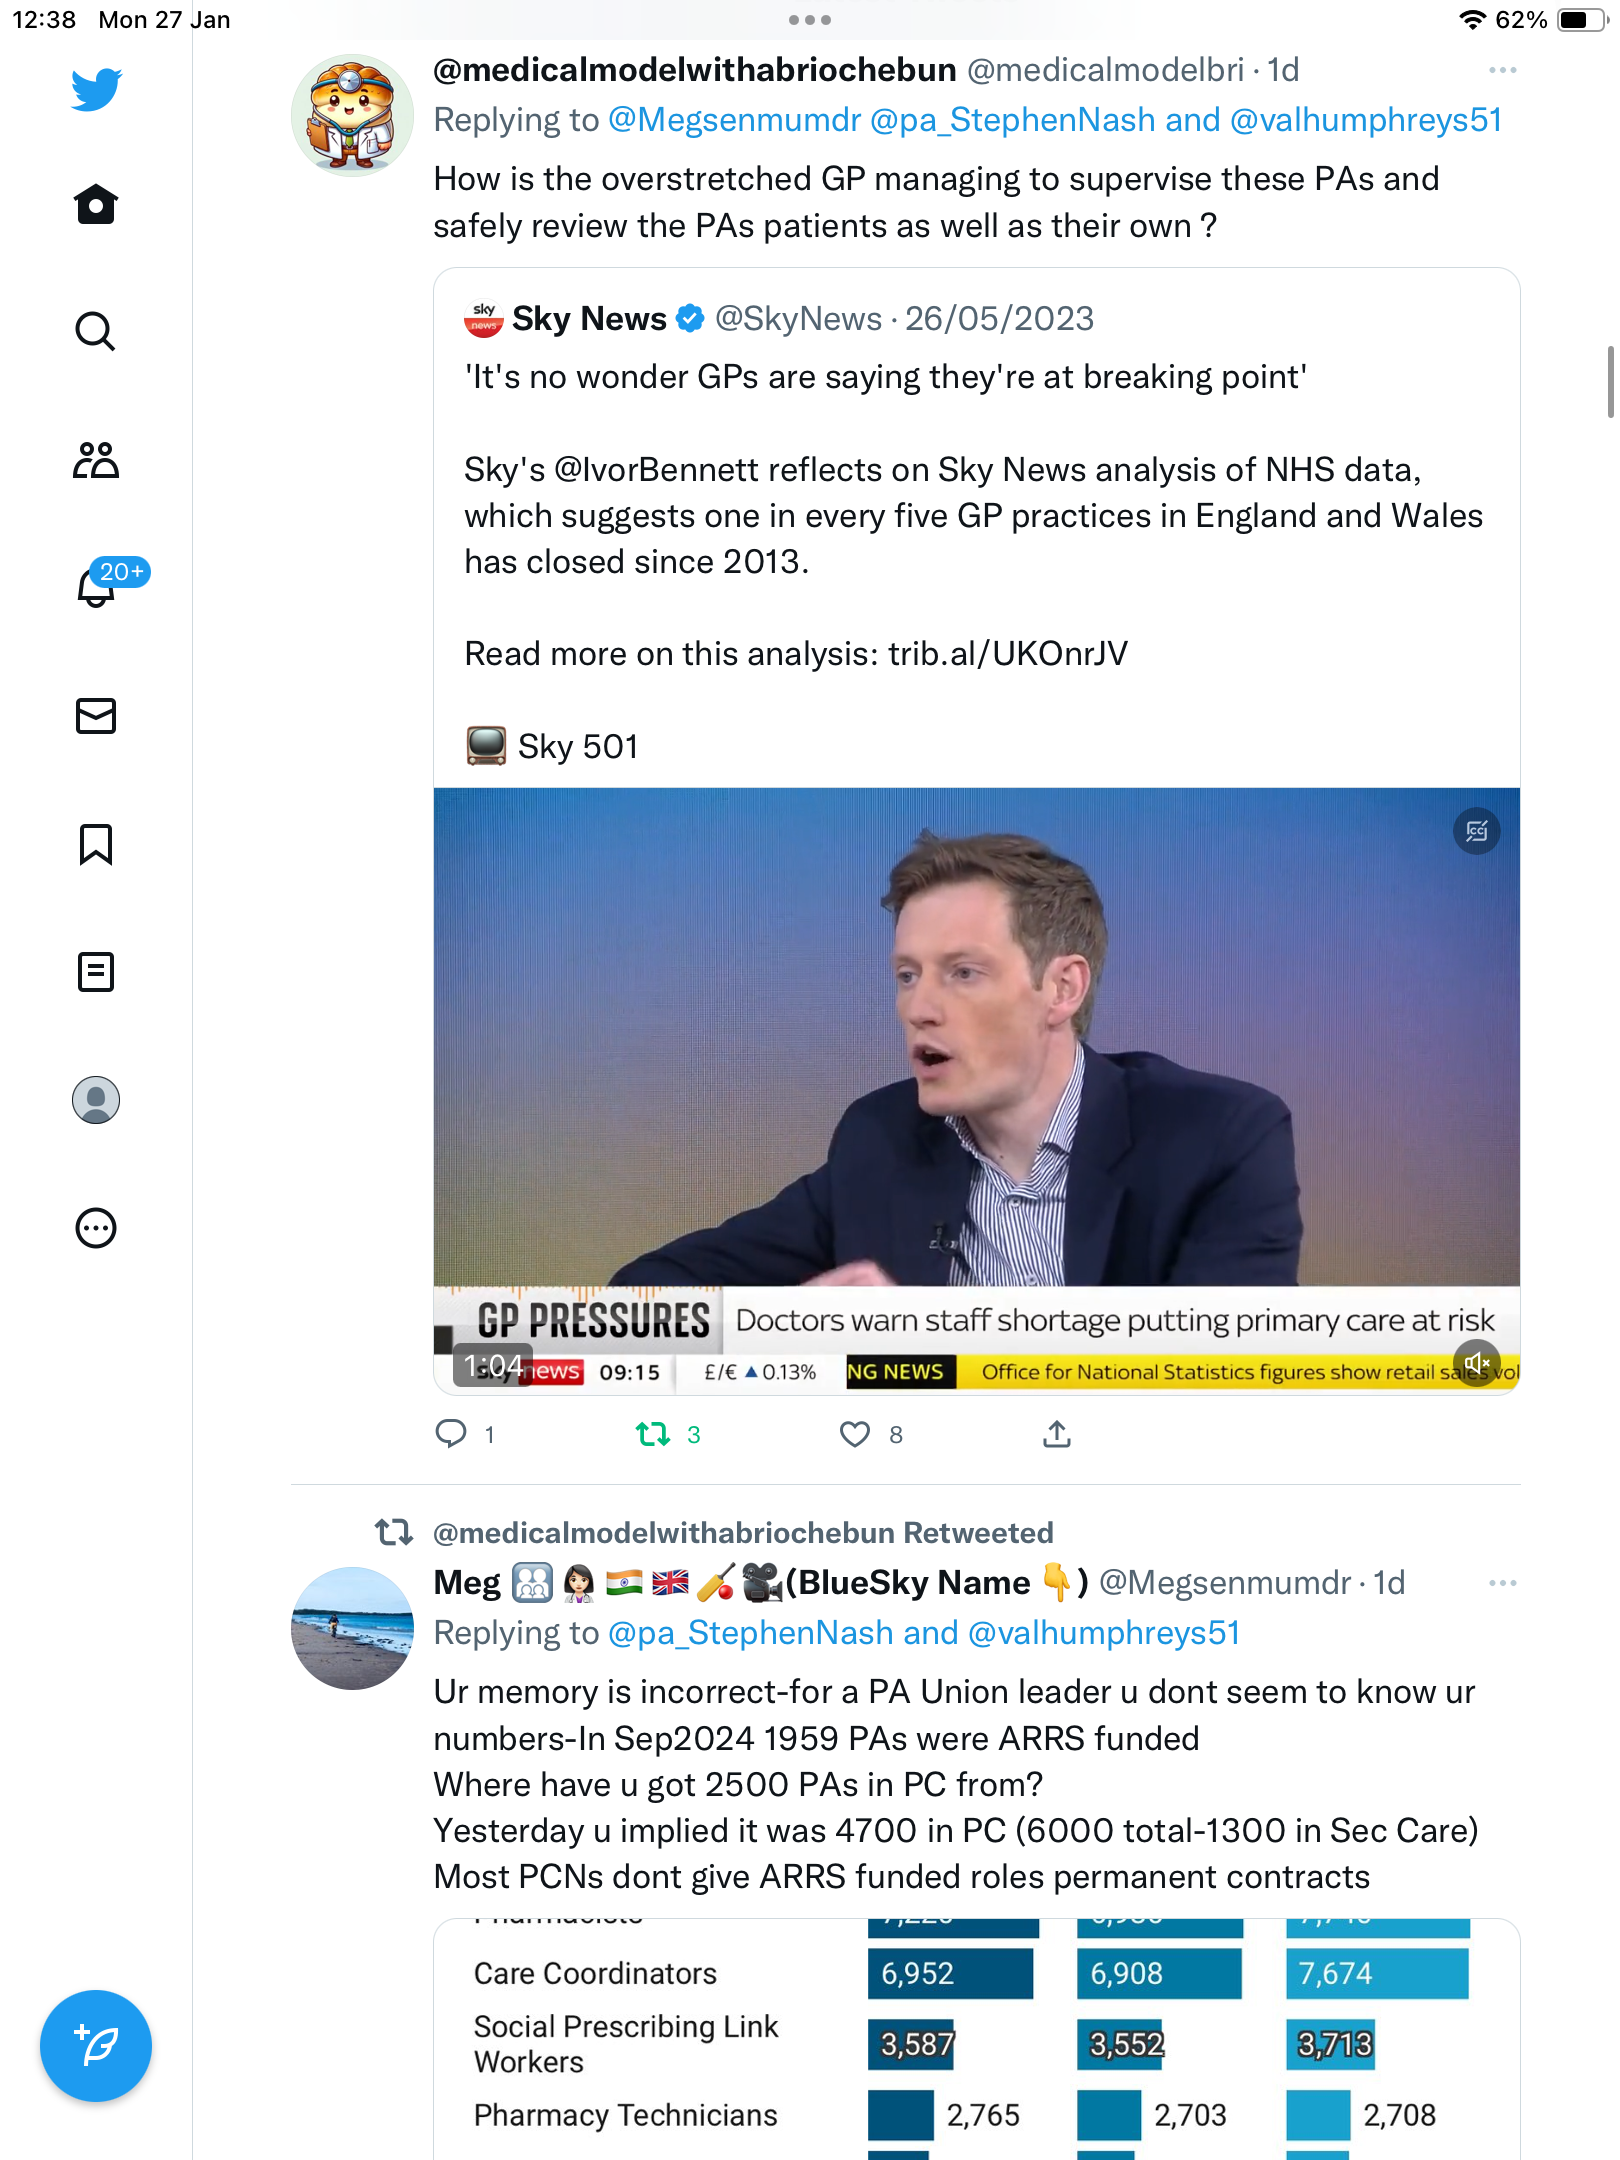
Task: Open the More circle icon in sidebar
Action: click(96, 1228)
